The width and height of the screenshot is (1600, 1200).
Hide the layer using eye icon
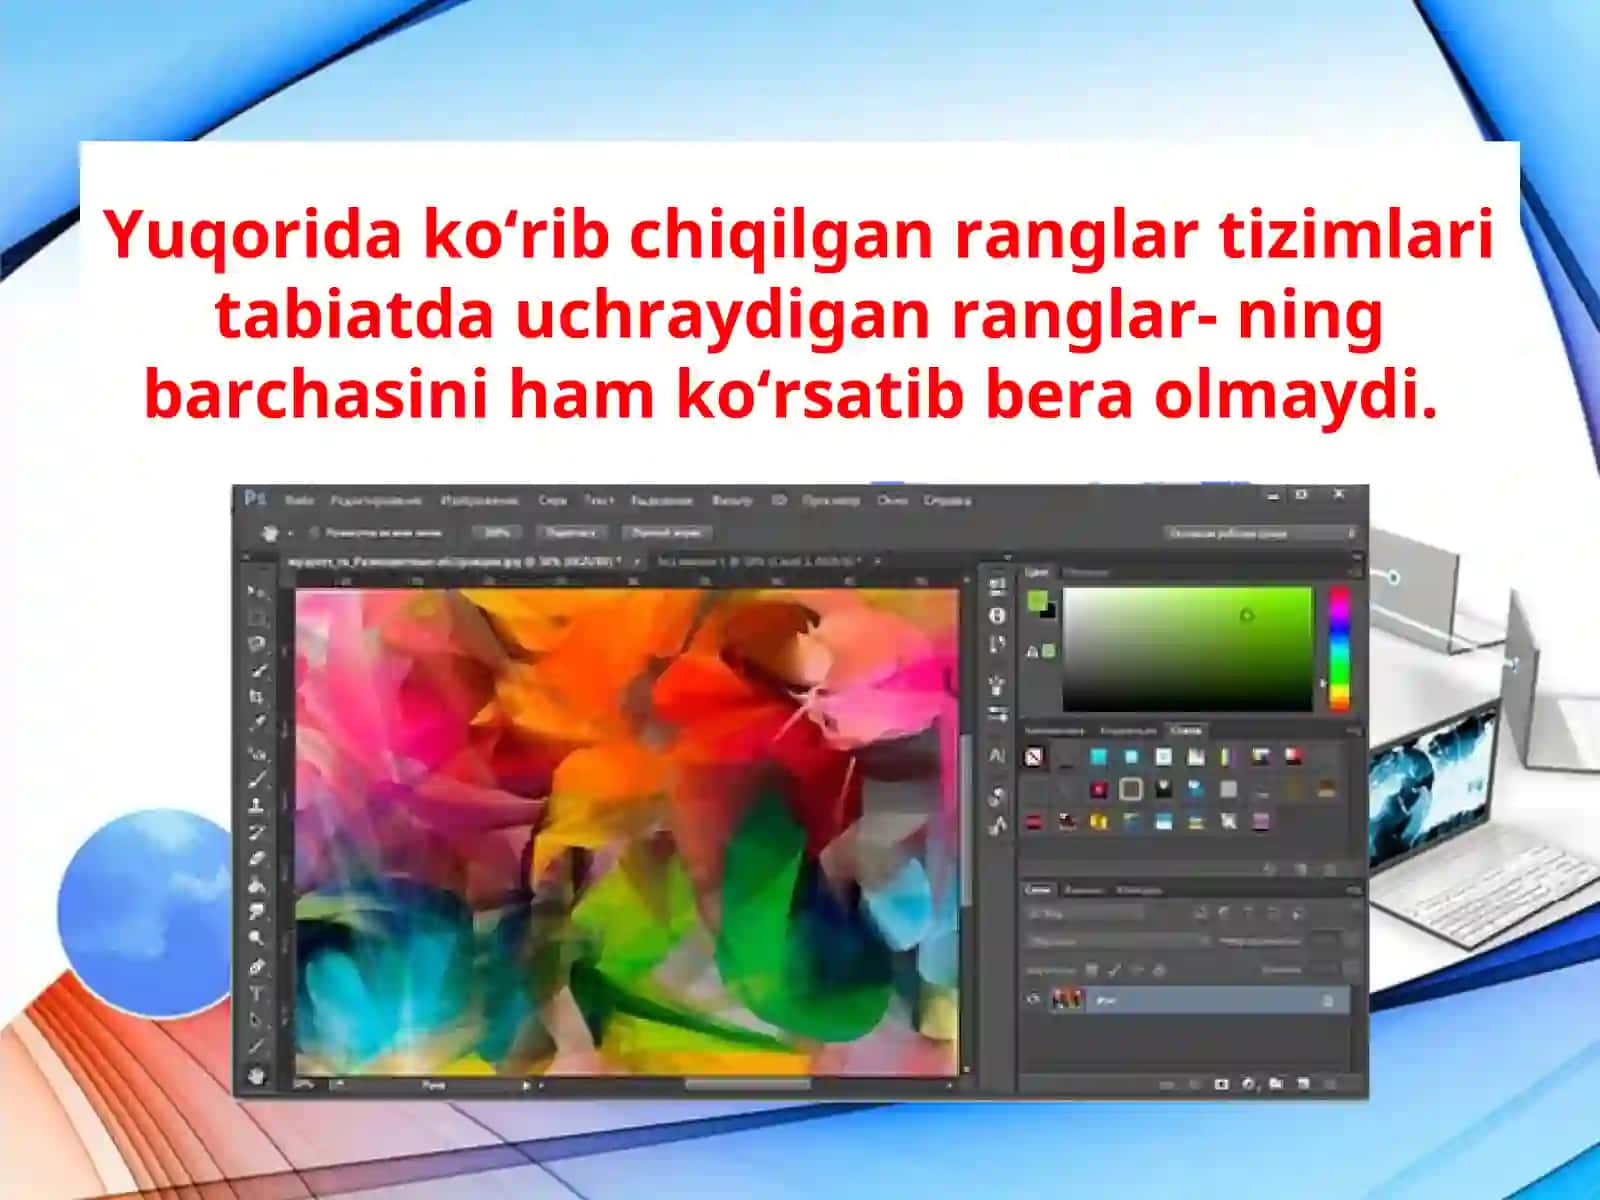pyautogui.click(x=1034, y=999)
